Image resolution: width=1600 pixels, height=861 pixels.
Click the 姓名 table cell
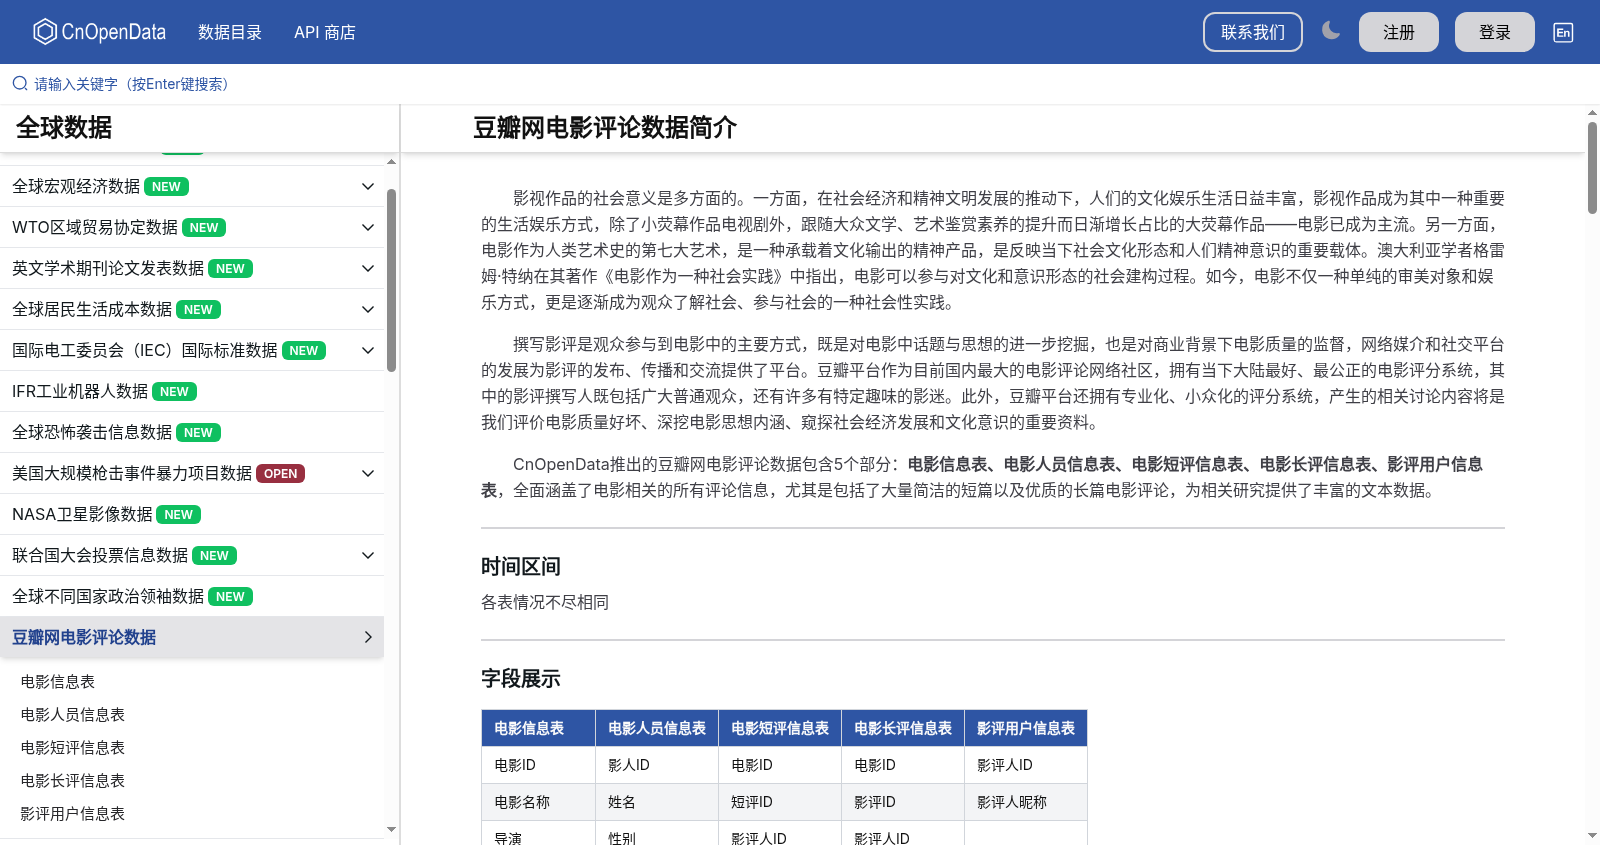(657, 802)
